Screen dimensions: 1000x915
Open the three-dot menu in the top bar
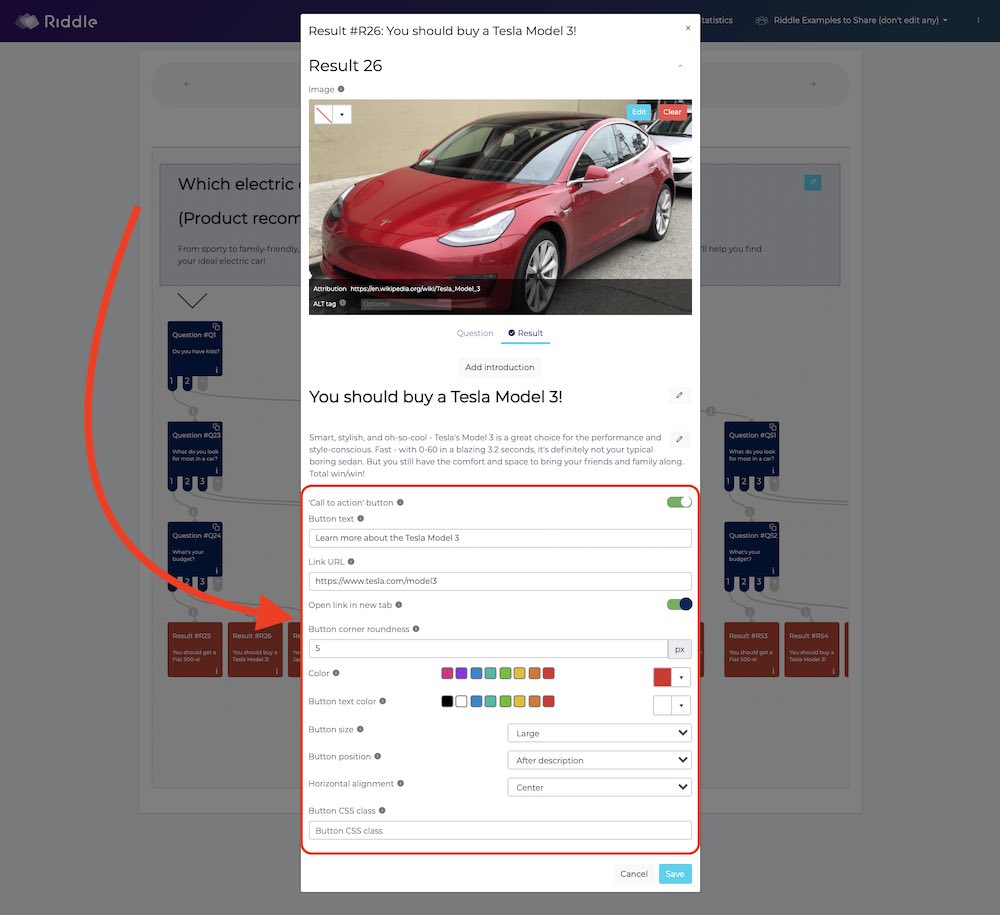pyautogui.click(x=978, y=20)
